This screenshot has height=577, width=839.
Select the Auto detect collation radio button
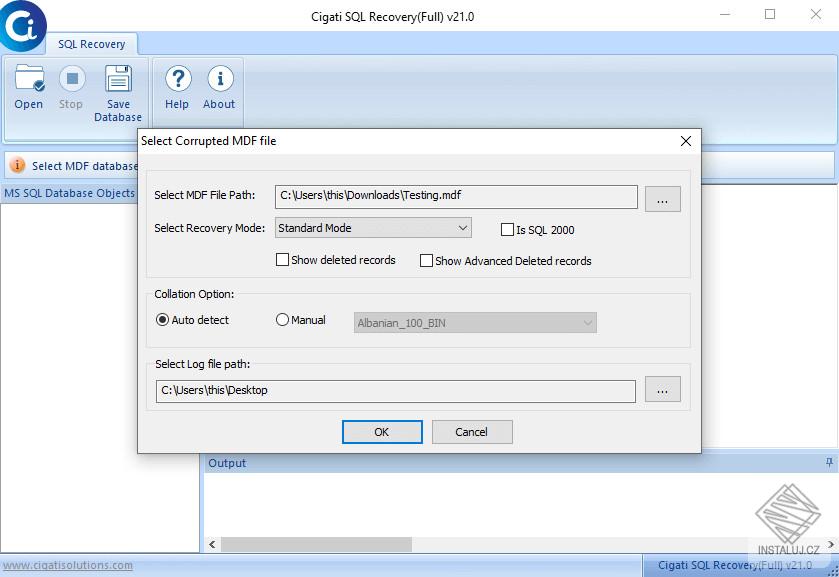(x=162, y=320)
